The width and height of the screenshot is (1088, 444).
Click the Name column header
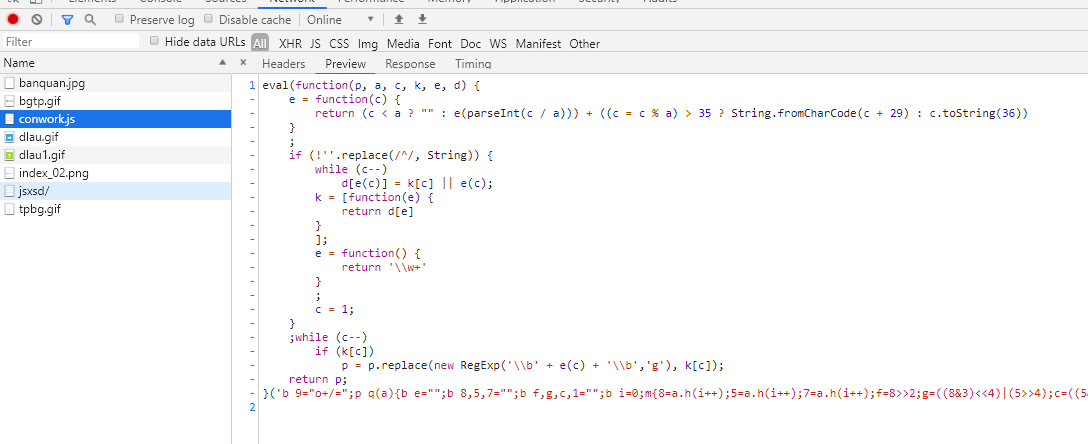click(115, 62)
